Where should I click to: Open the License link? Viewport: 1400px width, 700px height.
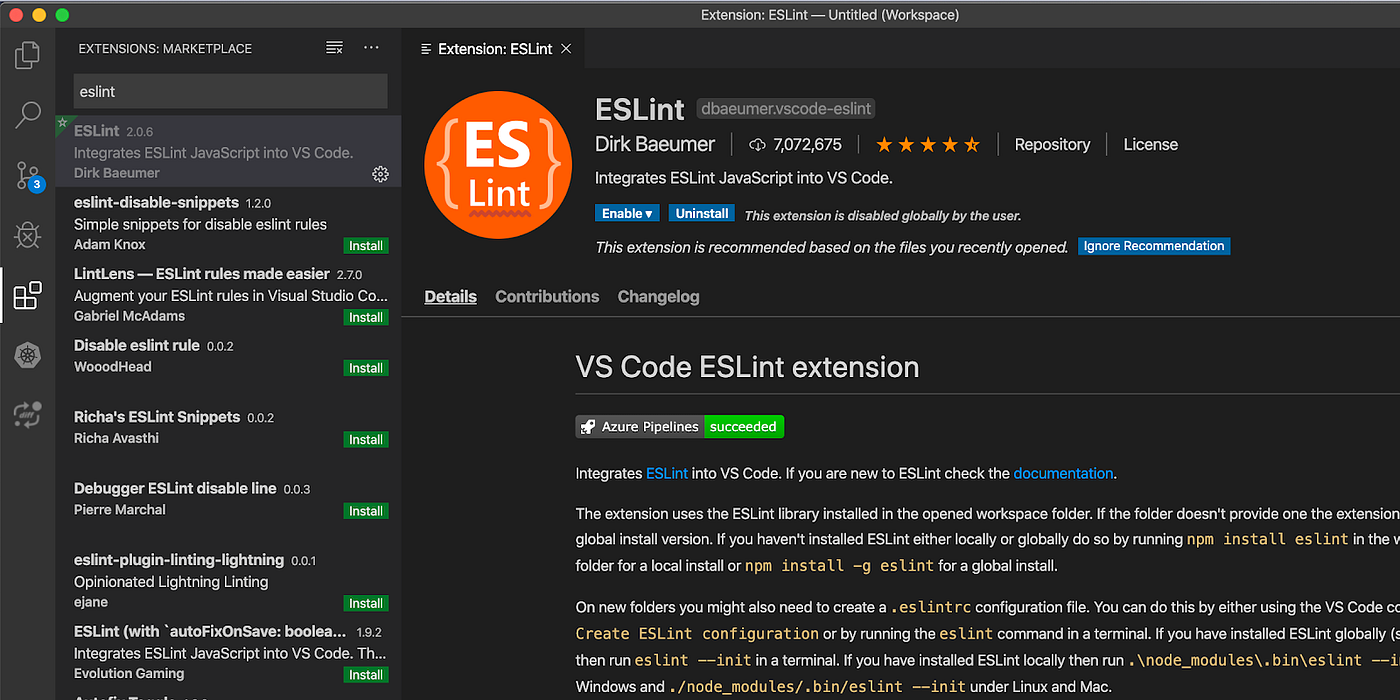(x=1150, y=145)
